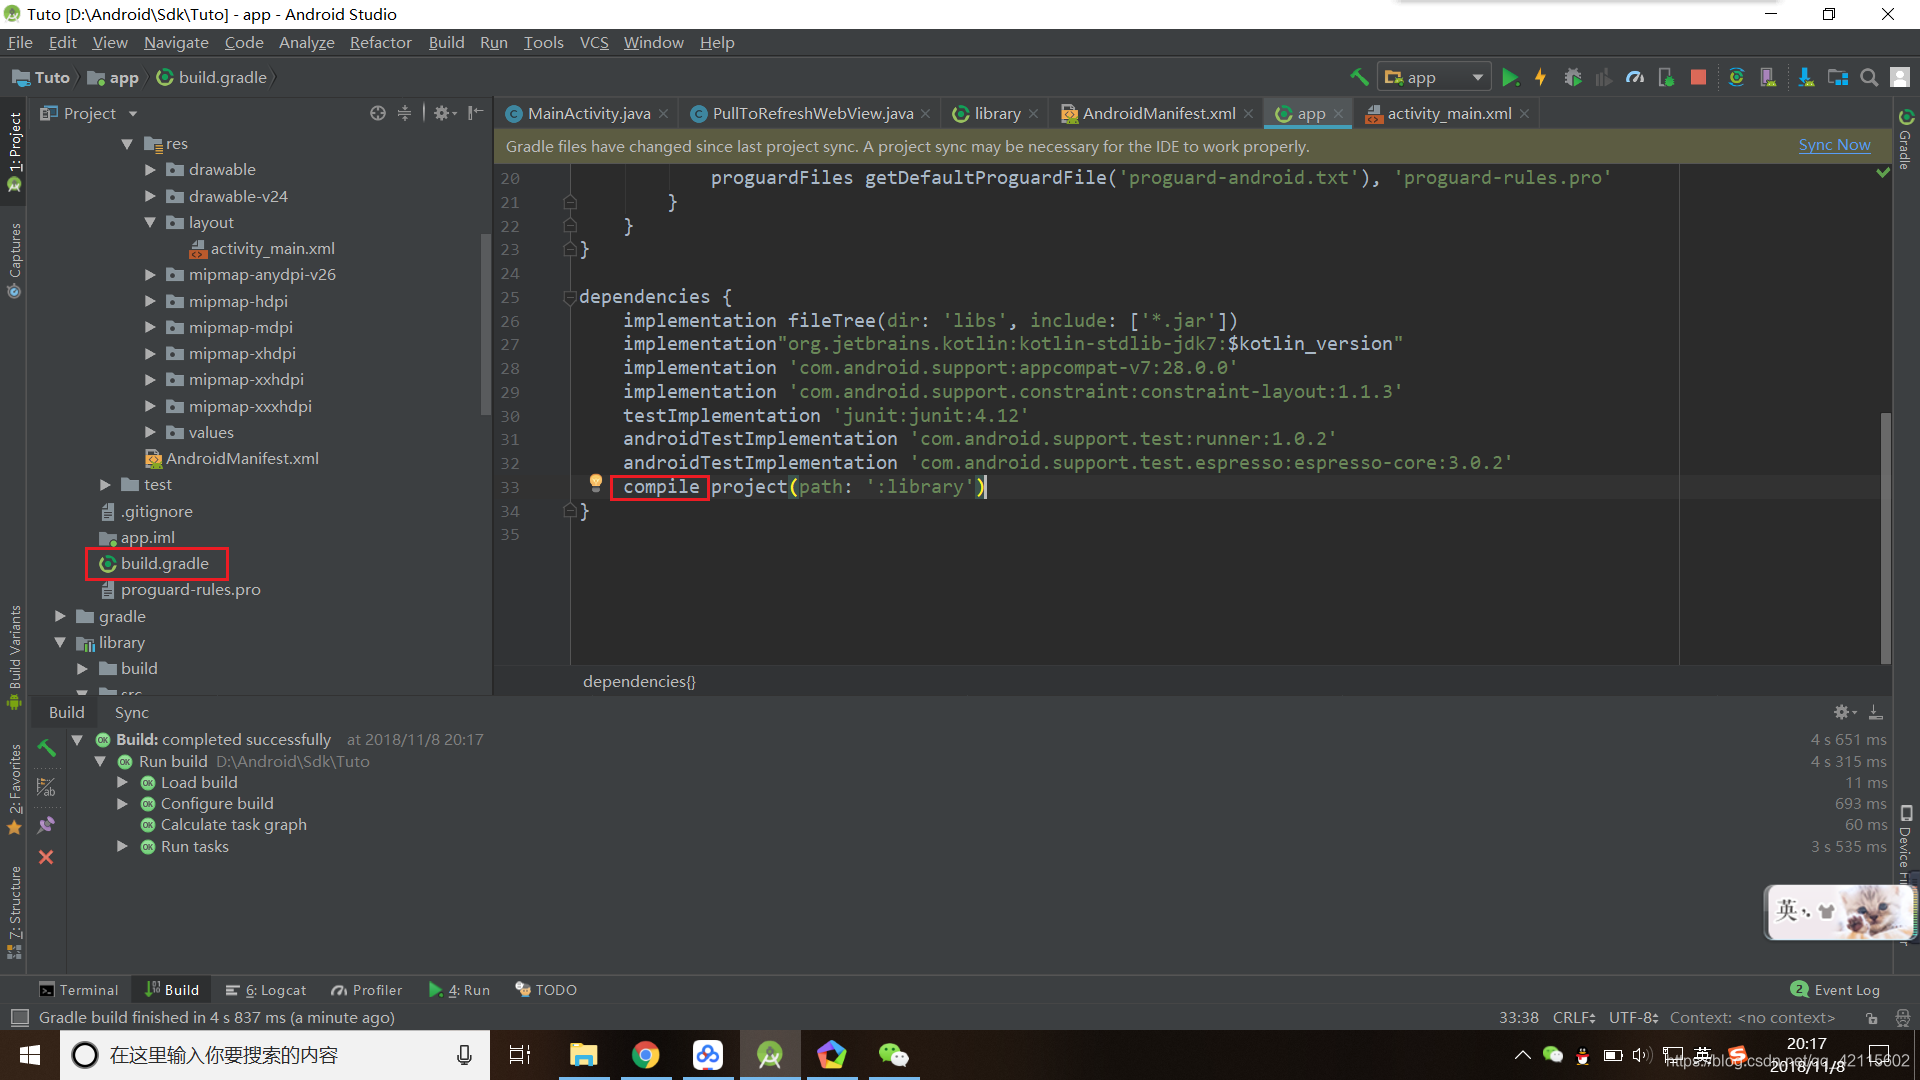This screenshot has width=1920, height=1080.
Task: Click scroll from source target icon in Project panel
Action: [377, 113]
